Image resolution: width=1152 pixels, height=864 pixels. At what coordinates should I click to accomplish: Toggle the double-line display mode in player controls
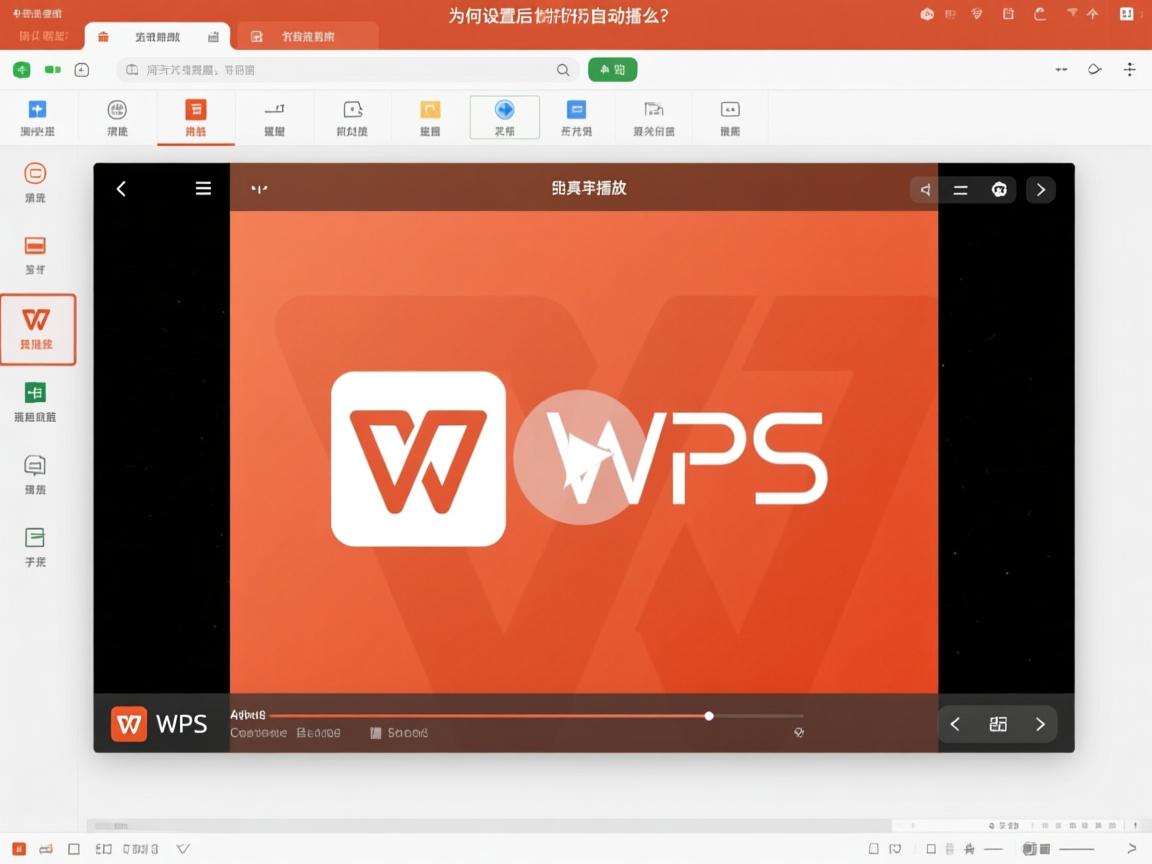pyautogui.click(x=960, y=189)
